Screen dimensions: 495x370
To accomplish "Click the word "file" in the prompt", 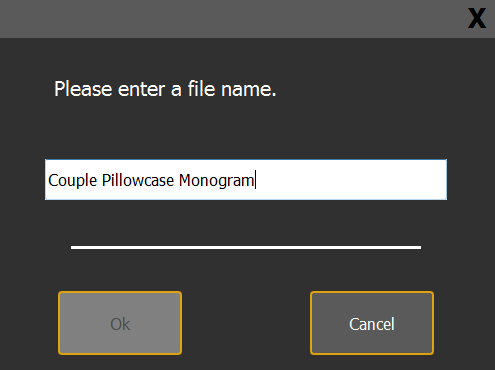I will (x=201, y=89).
